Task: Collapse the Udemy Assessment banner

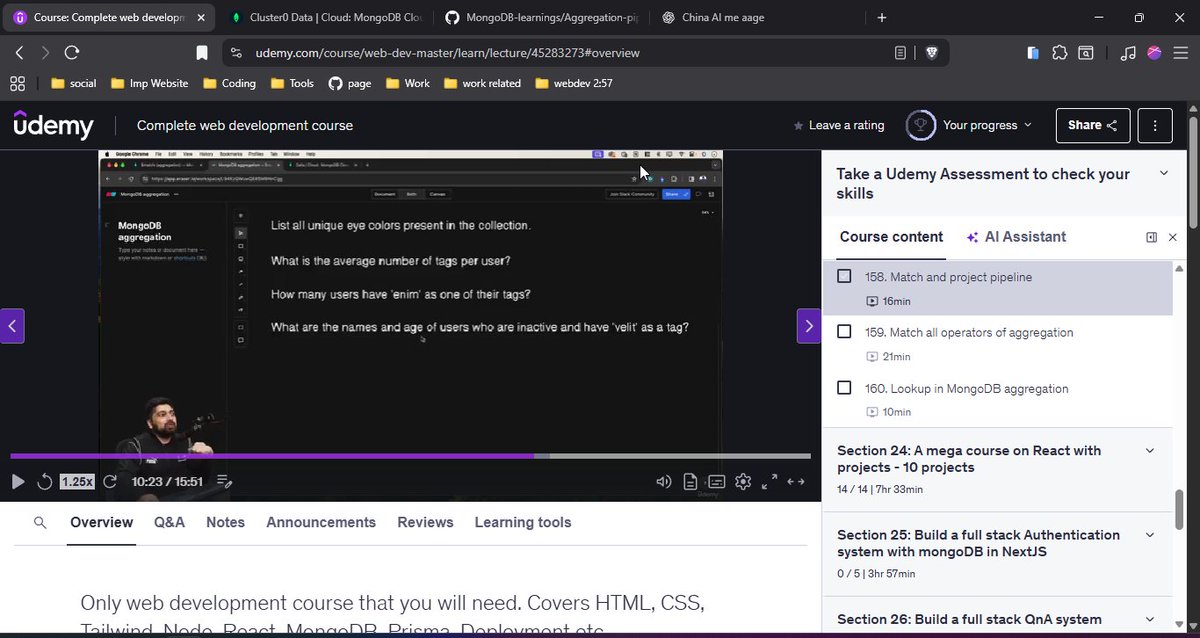Action: pos(1163,174)
